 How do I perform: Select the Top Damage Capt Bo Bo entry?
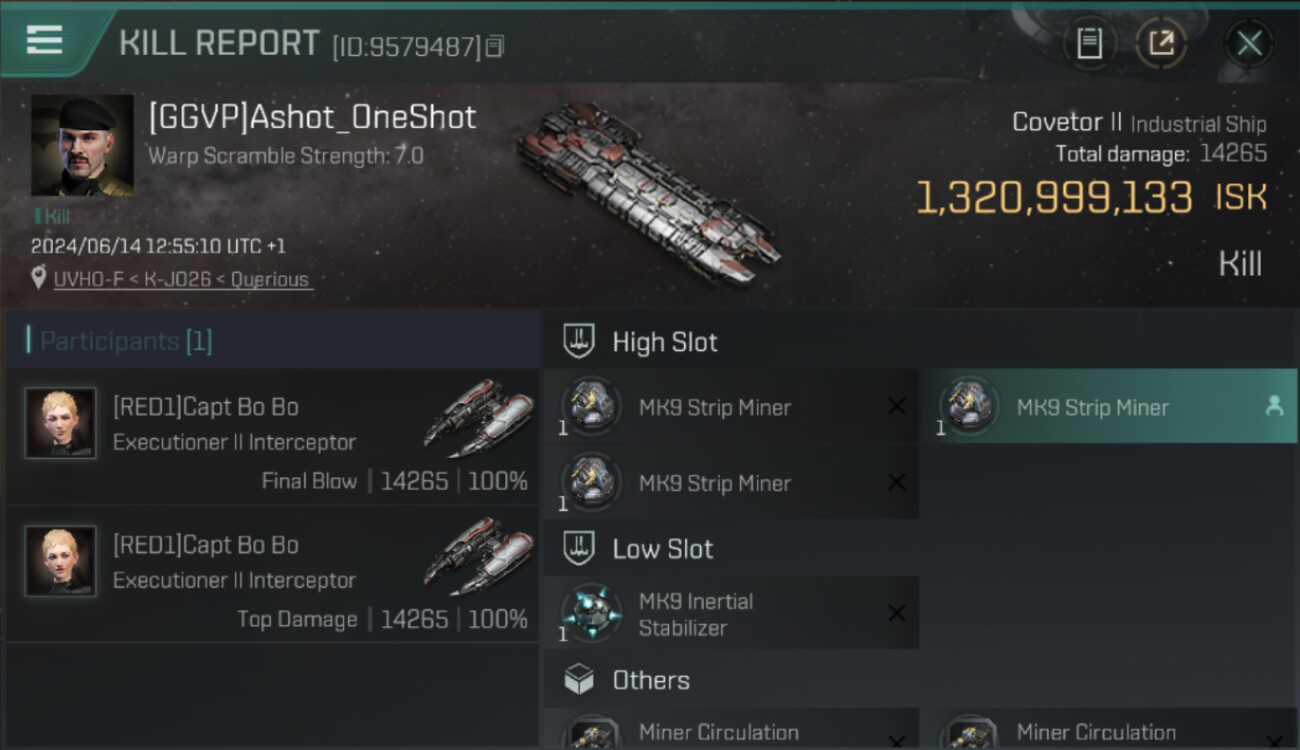(x=272, y=575)
